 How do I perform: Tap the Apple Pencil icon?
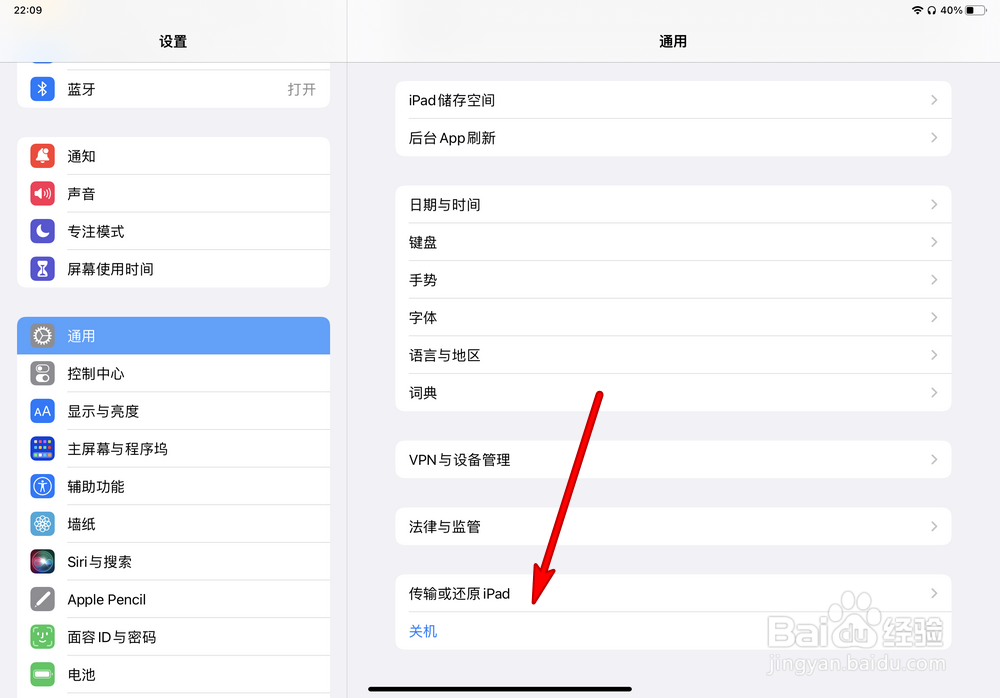click(x=42, y=599)
